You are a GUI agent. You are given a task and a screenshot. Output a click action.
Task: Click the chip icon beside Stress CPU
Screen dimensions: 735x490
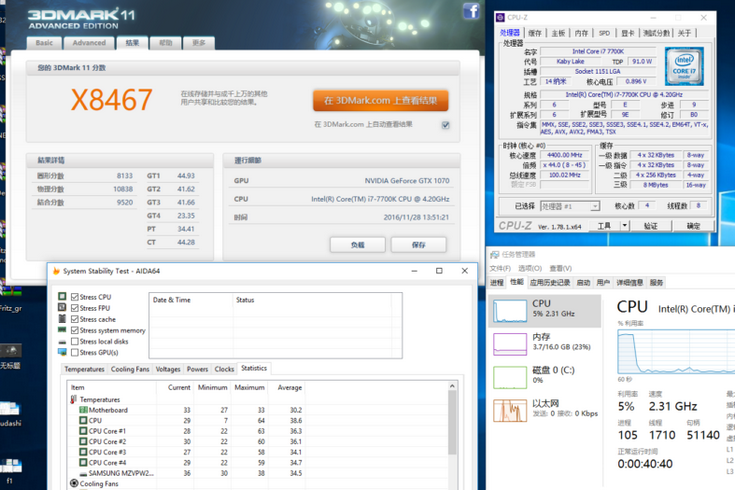tap(62, 296)
